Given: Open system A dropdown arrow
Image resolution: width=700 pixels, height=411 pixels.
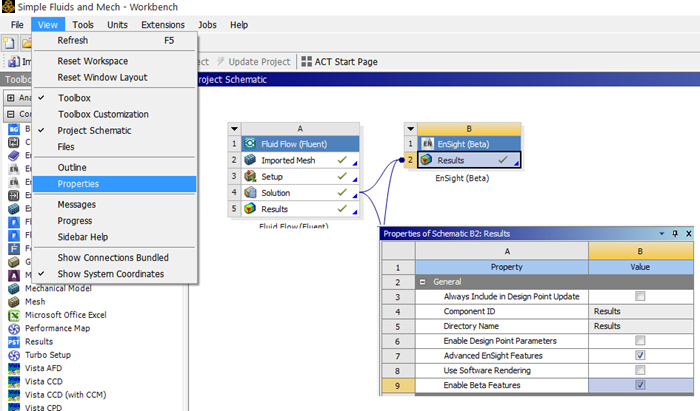Looking at the screenshot, I should pyautogui.click(x=234, y=129).
